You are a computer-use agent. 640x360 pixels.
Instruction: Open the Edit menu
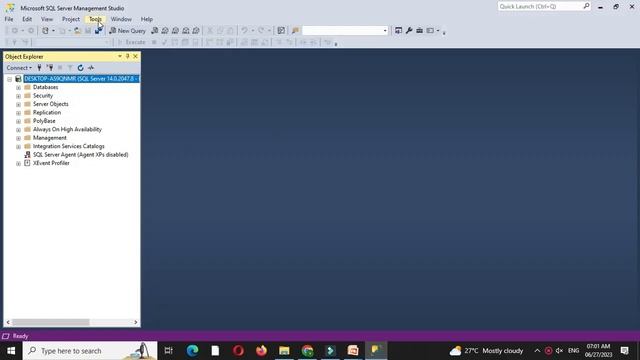click(27, 19)
